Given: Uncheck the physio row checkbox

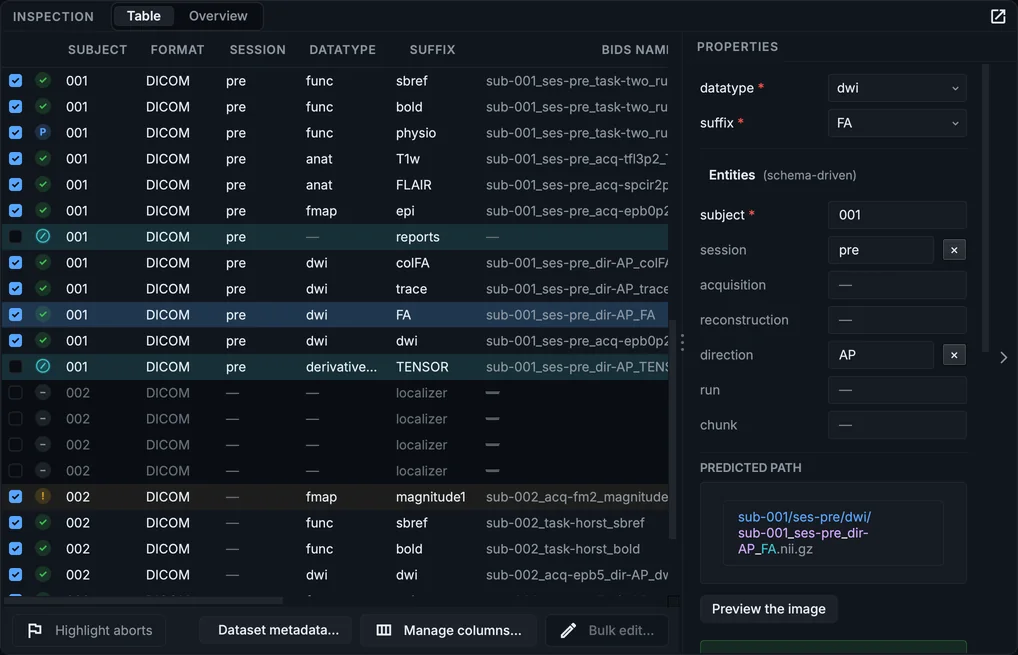Looking at the screenshot, I should coord(16,132).
